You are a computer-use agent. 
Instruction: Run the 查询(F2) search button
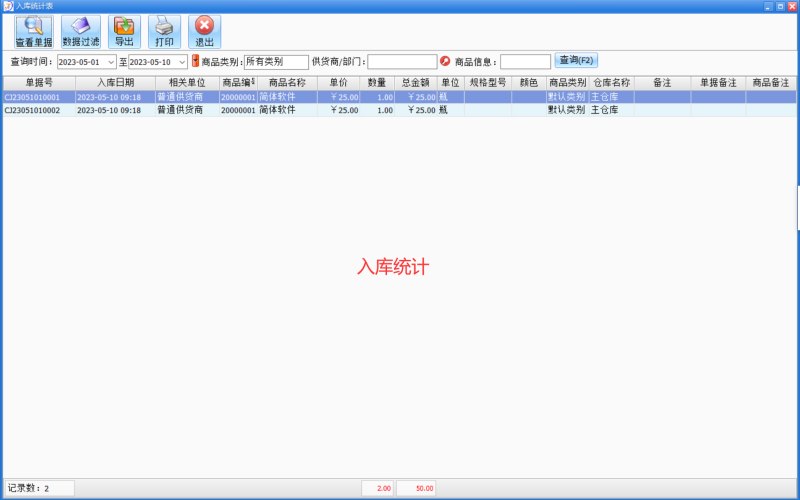pos(576,60)
